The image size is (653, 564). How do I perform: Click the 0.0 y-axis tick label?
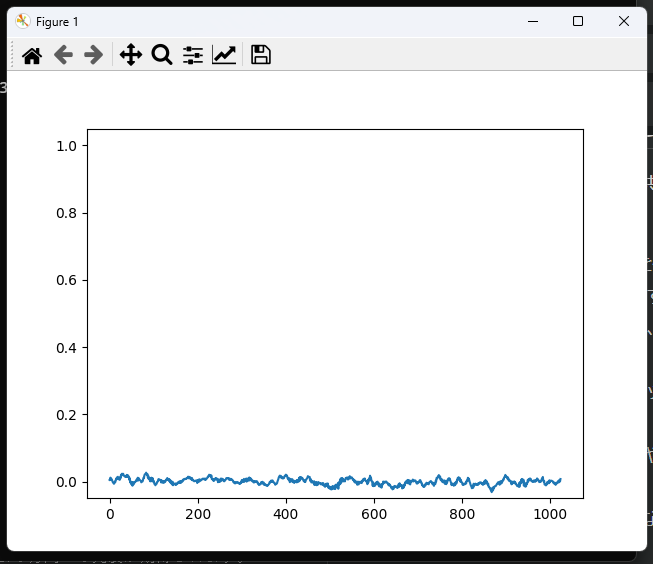66,482
